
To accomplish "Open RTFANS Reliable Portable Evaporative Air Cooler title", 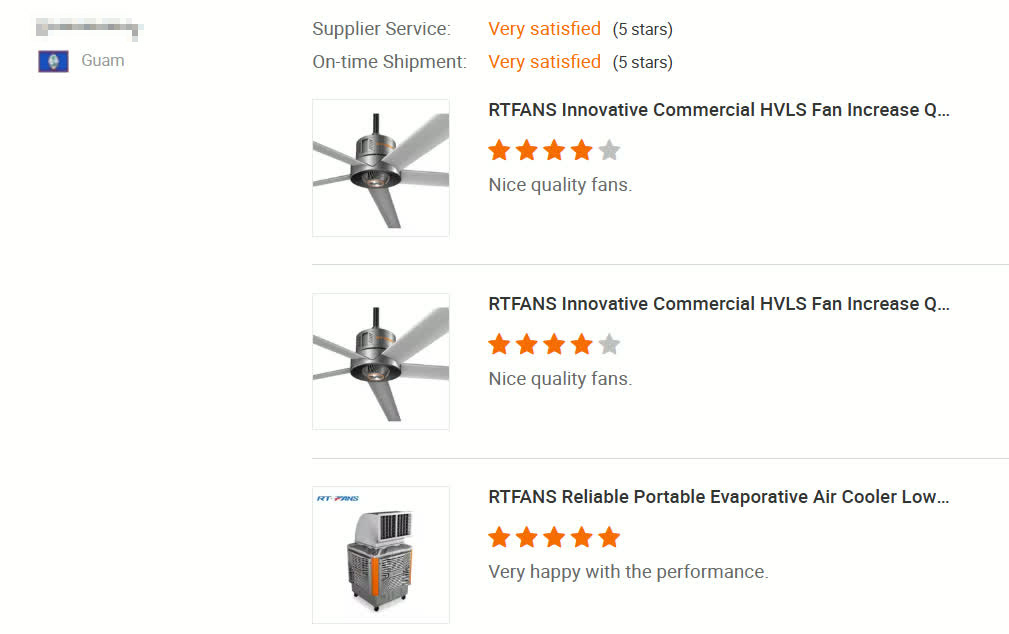I will tap(718, 497).
